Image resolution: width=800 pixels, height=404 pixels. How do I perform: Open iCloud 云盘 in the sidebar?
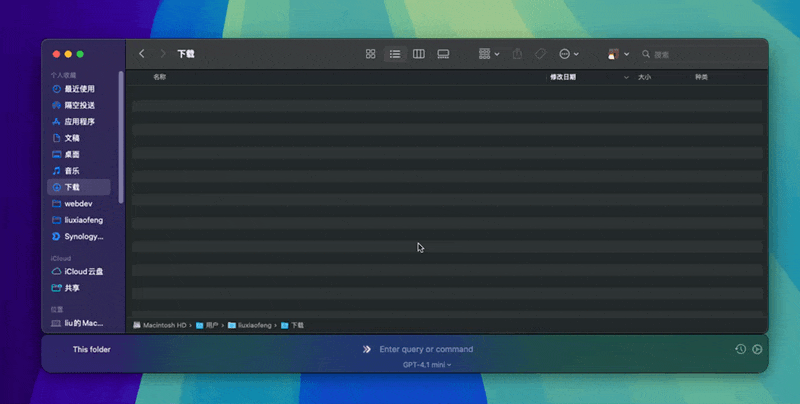tap(79, 271)
